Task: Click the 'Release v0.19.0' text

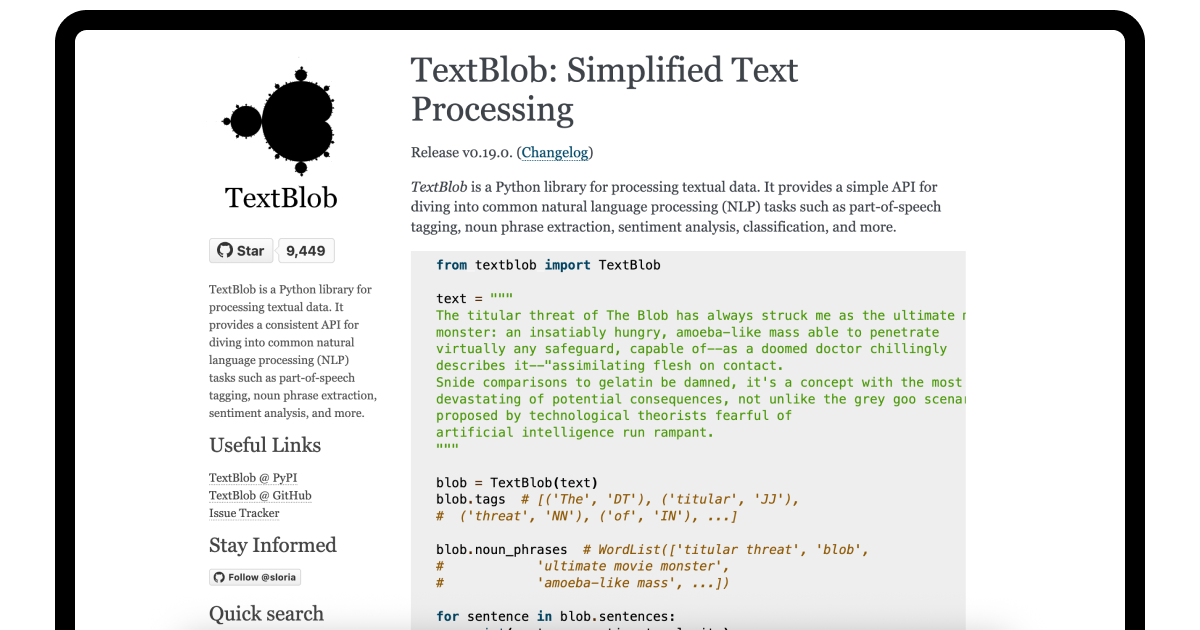Action: tap(461, 152)
